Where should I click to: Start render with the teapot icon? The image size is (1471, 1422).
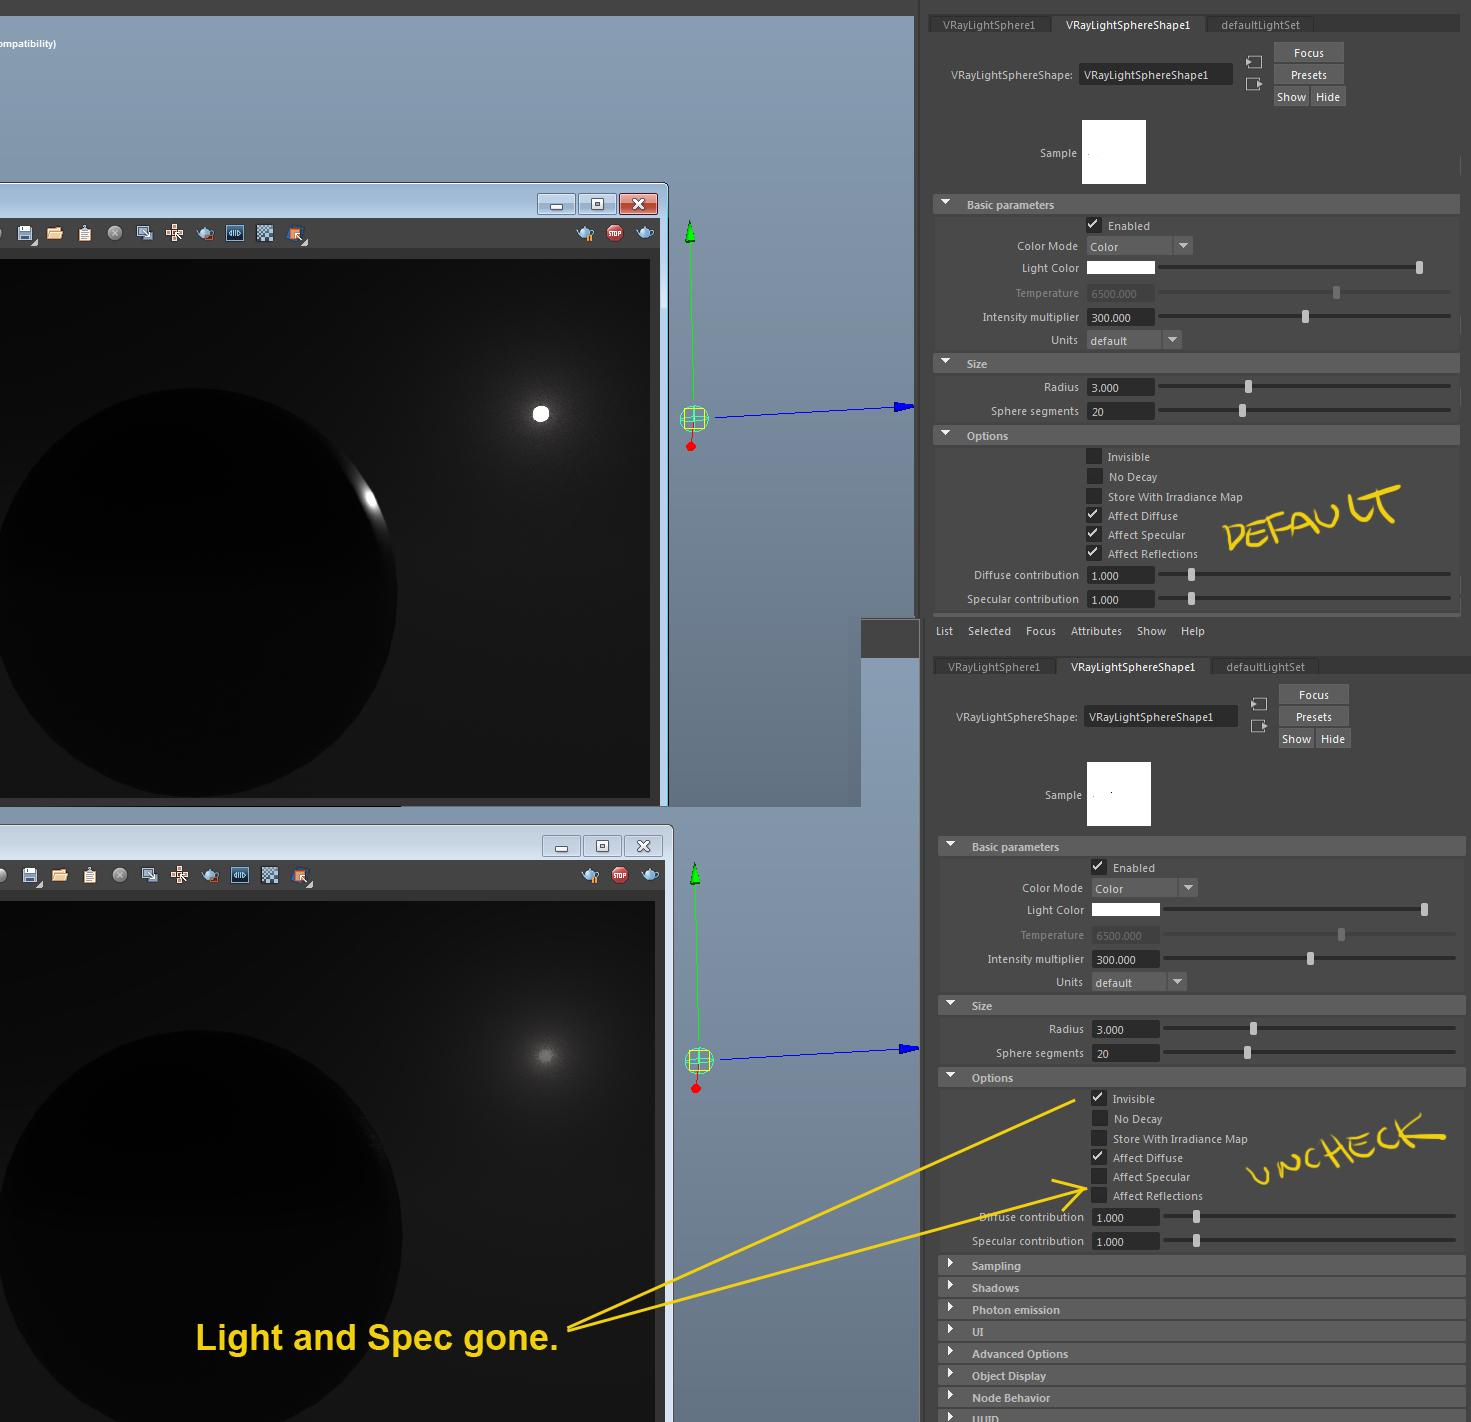(645, 233)
